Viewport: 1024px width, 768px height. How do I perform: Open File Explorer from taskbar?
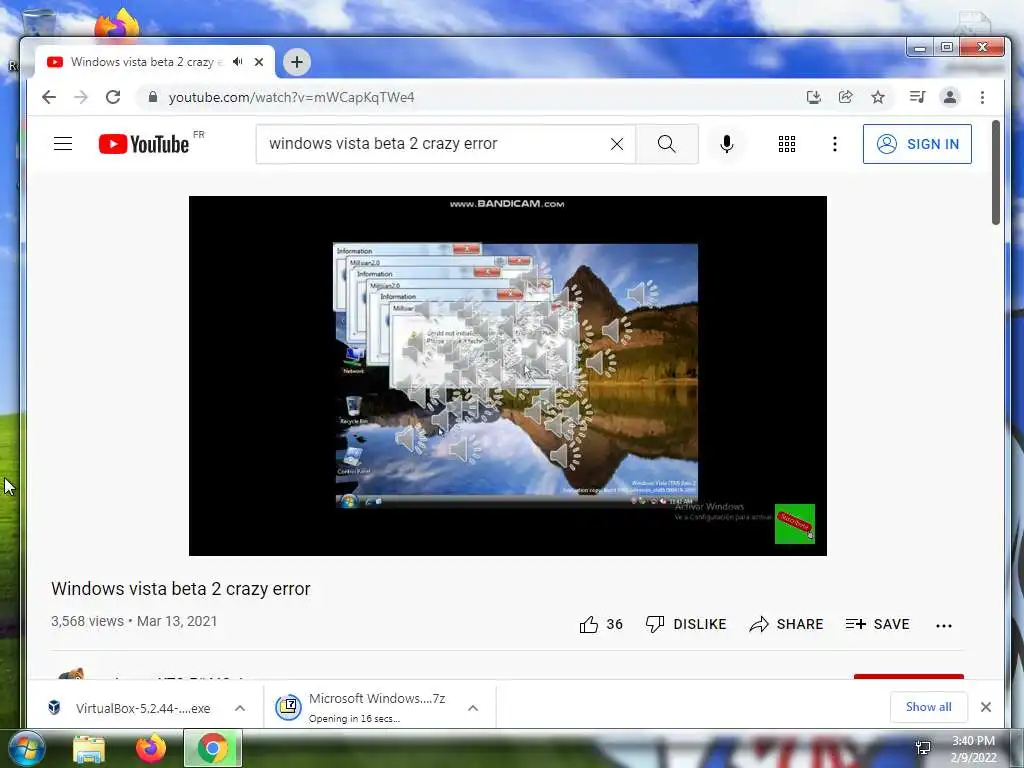click(x=89, y=749)
